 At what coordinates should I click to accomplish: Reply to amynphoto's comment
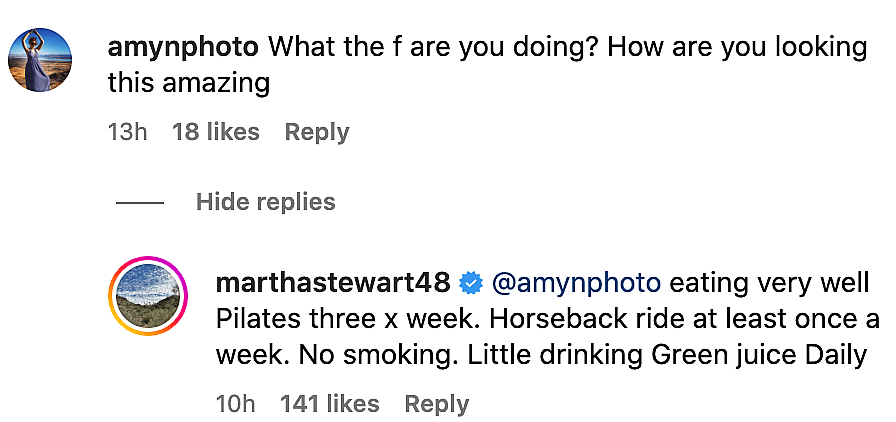(317, 132)
